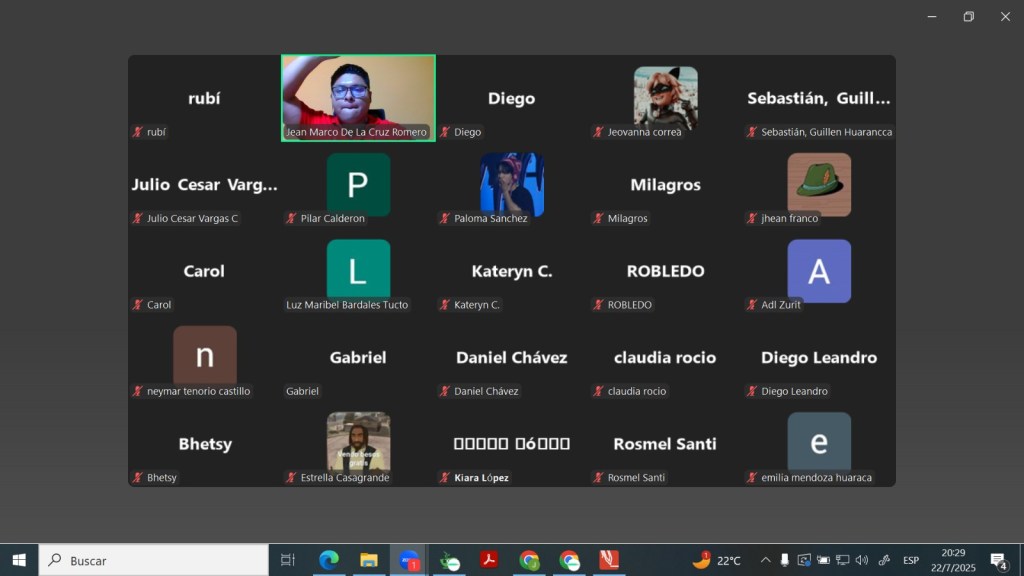The width and height of the screenshot is (1024, 576).
Task: Open File Explorer from the taskbar
Action: point(369,561)
